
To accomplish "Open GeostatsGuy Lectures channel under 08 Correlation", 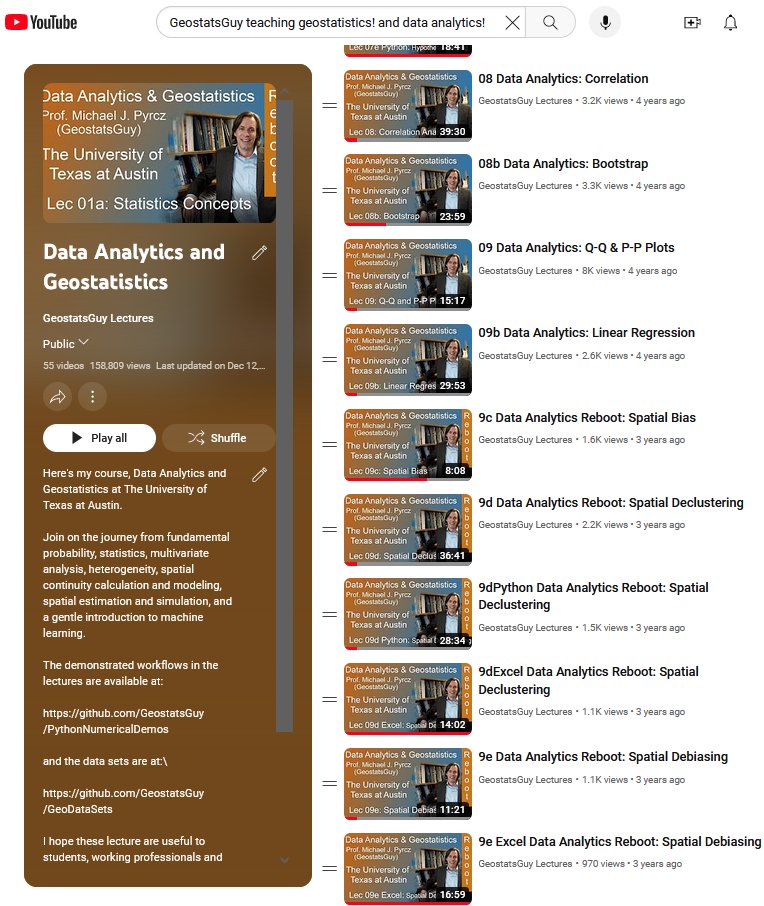I will coord(525,101).
